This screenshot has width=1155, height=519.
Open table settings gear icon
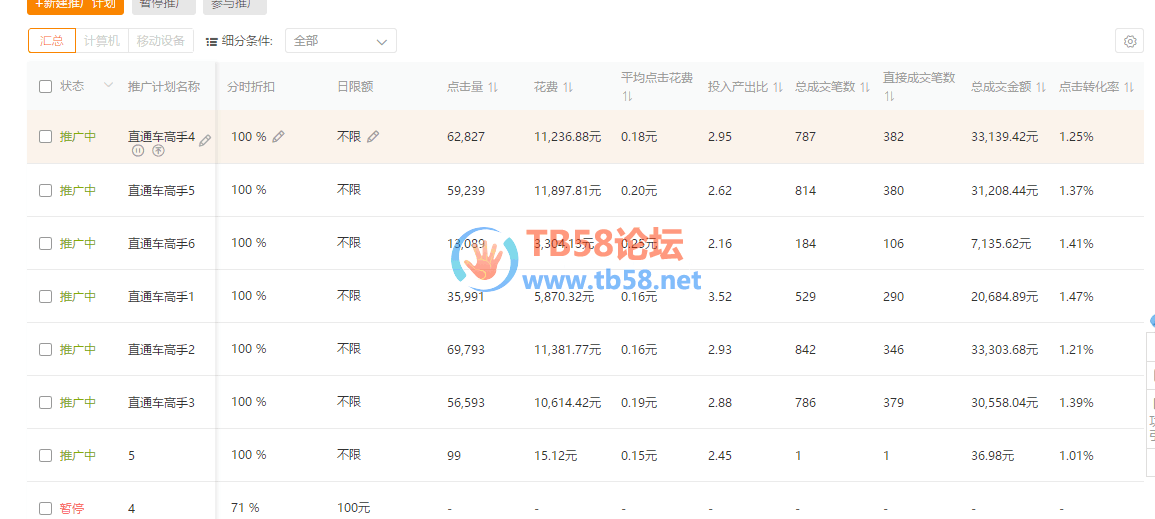pos(1130,41)
